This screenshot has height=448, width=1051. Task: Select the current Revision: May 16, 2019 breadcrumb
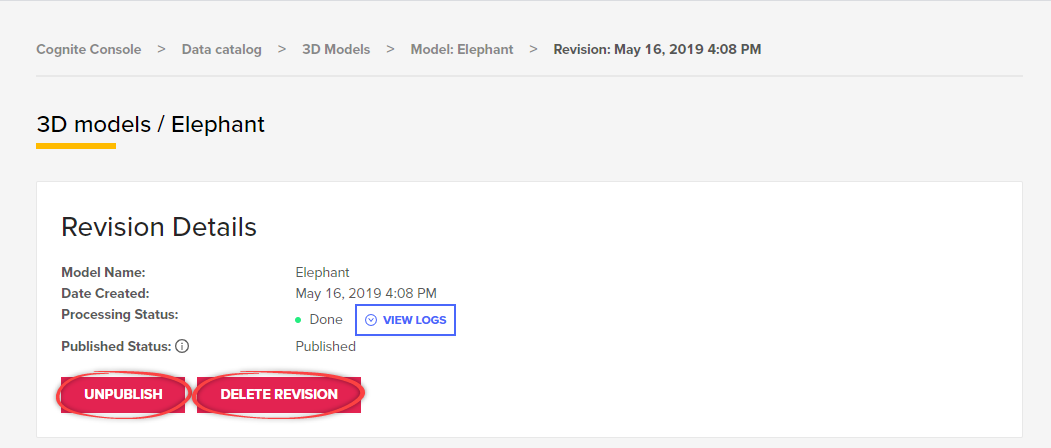(x=657, y=50)
